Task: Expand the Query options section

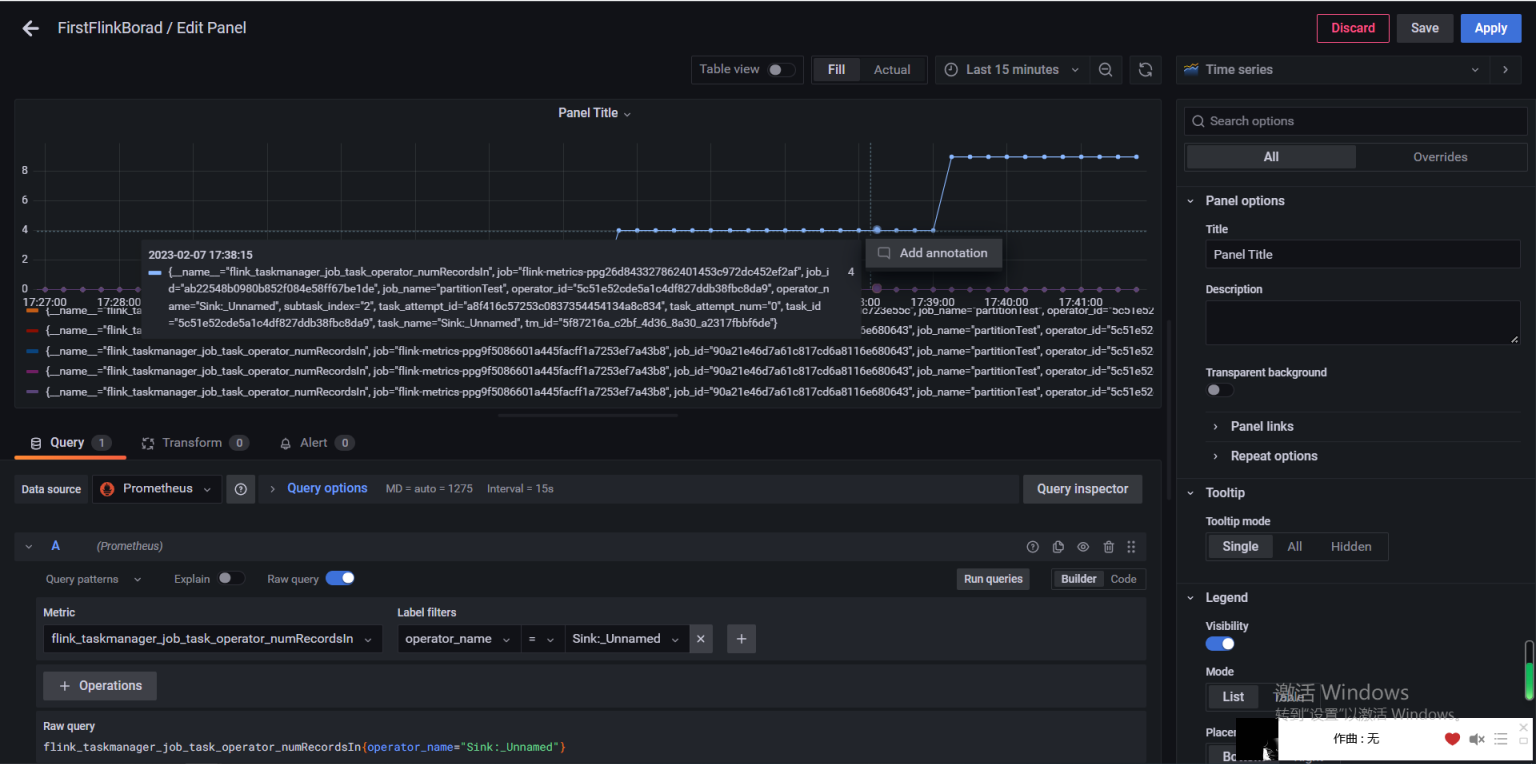Action: pyautogui.click(x=327, y=489)
